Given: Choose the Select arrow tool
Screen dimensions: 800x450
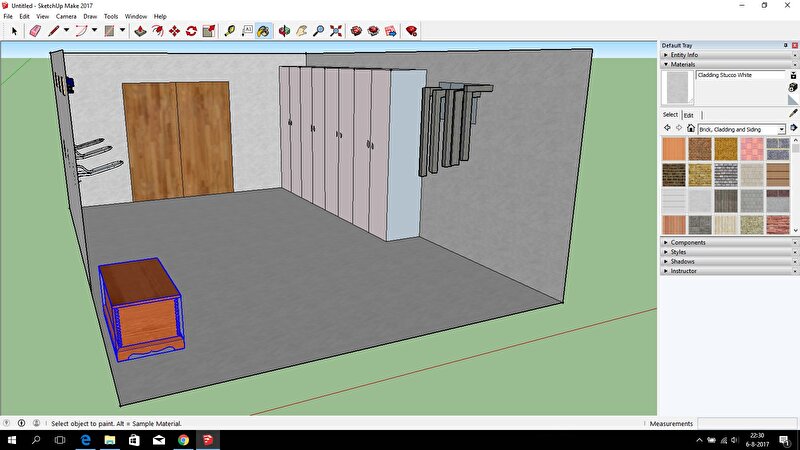Looking at the screenshot, I should tap(14, 31).
